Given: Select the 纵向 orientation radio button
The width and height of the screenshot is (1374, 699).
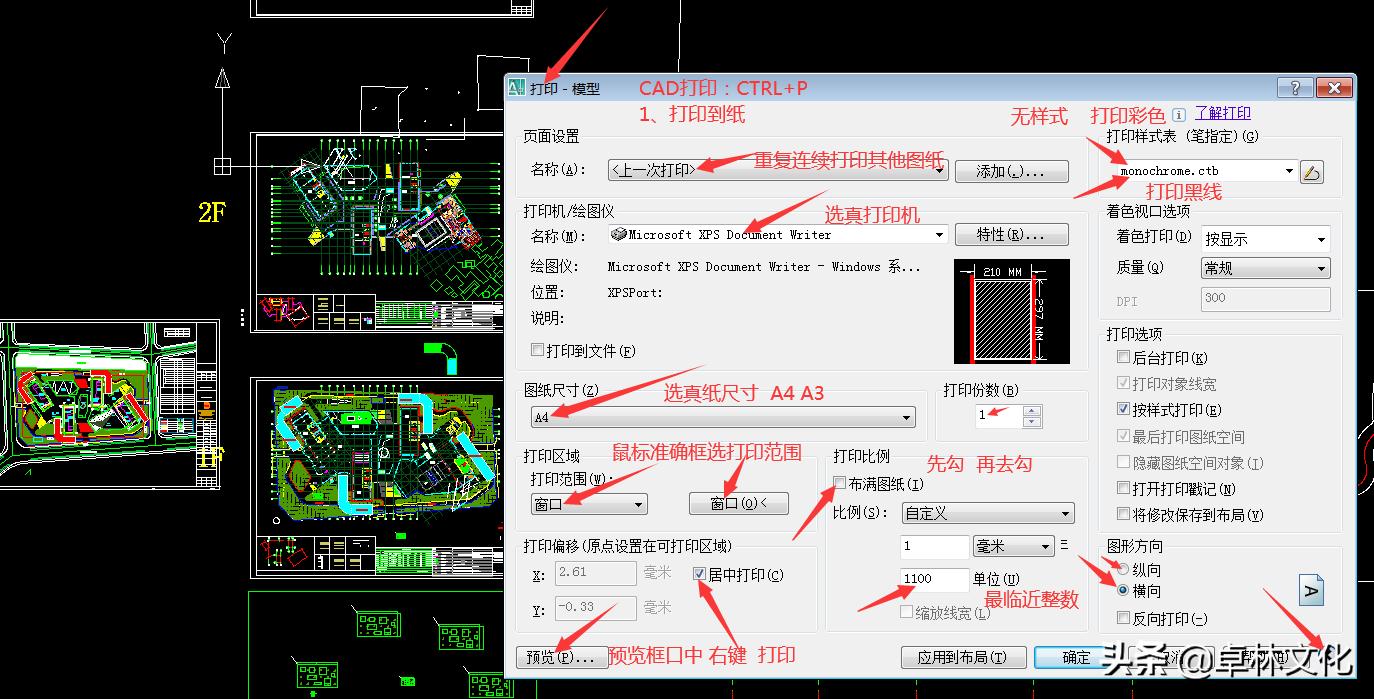Looking at the screenshot, I should click(x=1122, y=567).
